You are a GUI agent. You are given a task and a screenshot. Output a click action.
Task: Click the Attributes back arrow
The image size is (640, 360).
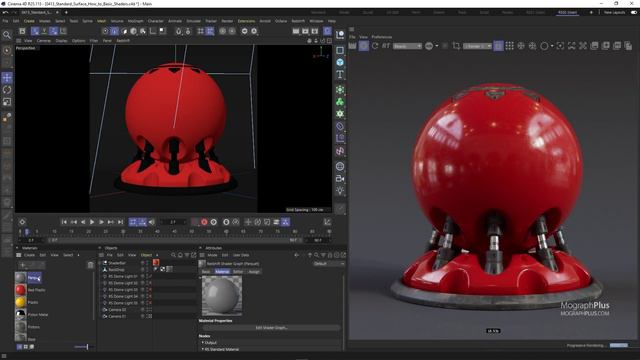pyautogui.click(x=296, y=255)
